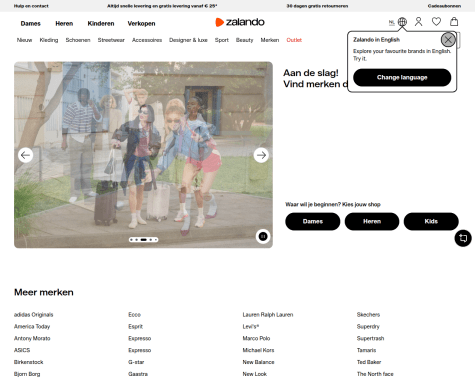Open the adidas Originals brand link

point(33,315)
